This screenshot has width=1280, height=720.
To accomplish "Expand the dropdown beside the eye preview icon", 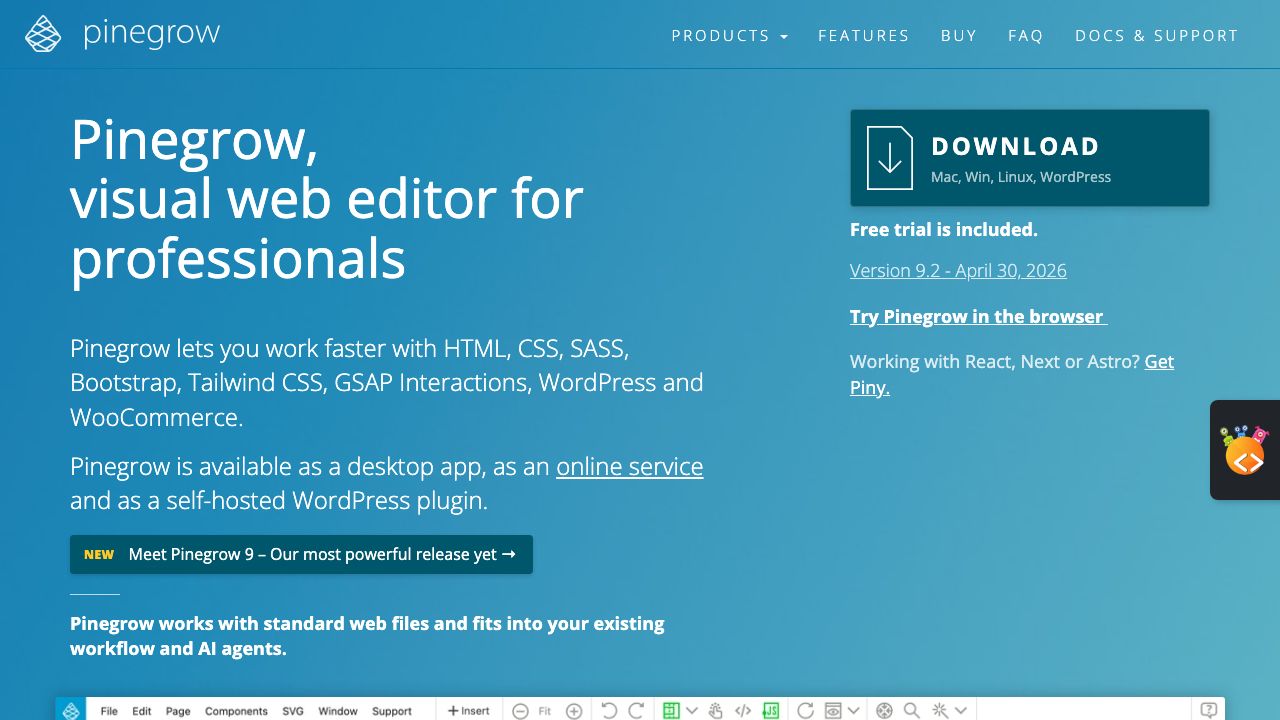I will tap(853, 711).
